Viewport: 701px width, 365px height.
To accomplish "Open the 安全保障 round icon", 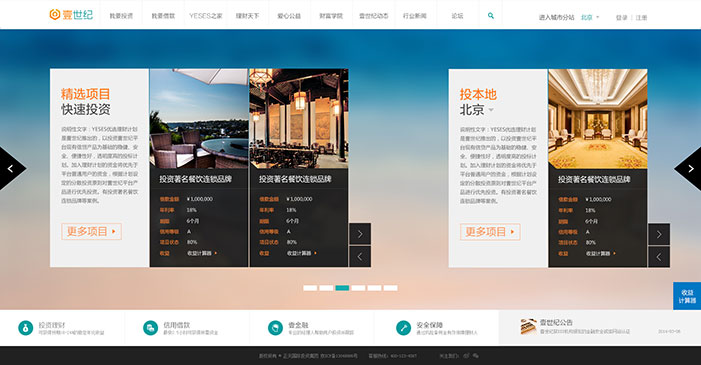I will coord(403,328).
